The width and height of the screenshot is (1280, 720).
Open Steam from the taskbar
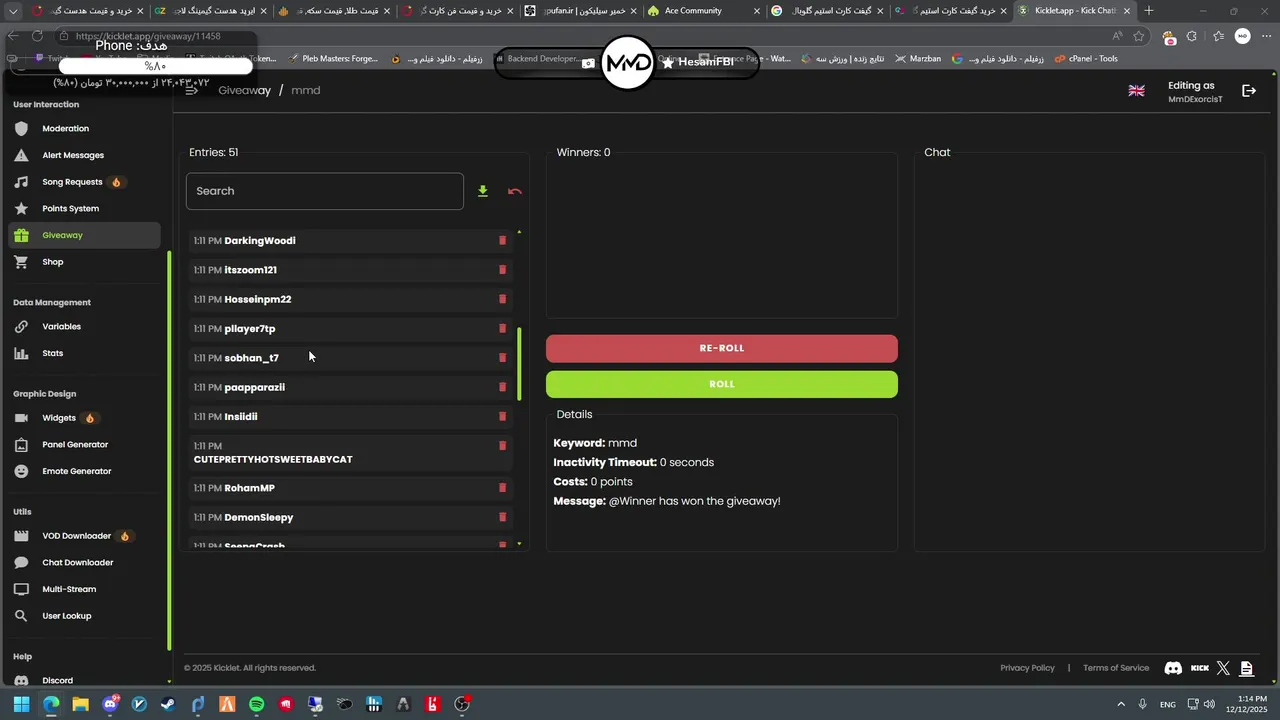[168, 704]
